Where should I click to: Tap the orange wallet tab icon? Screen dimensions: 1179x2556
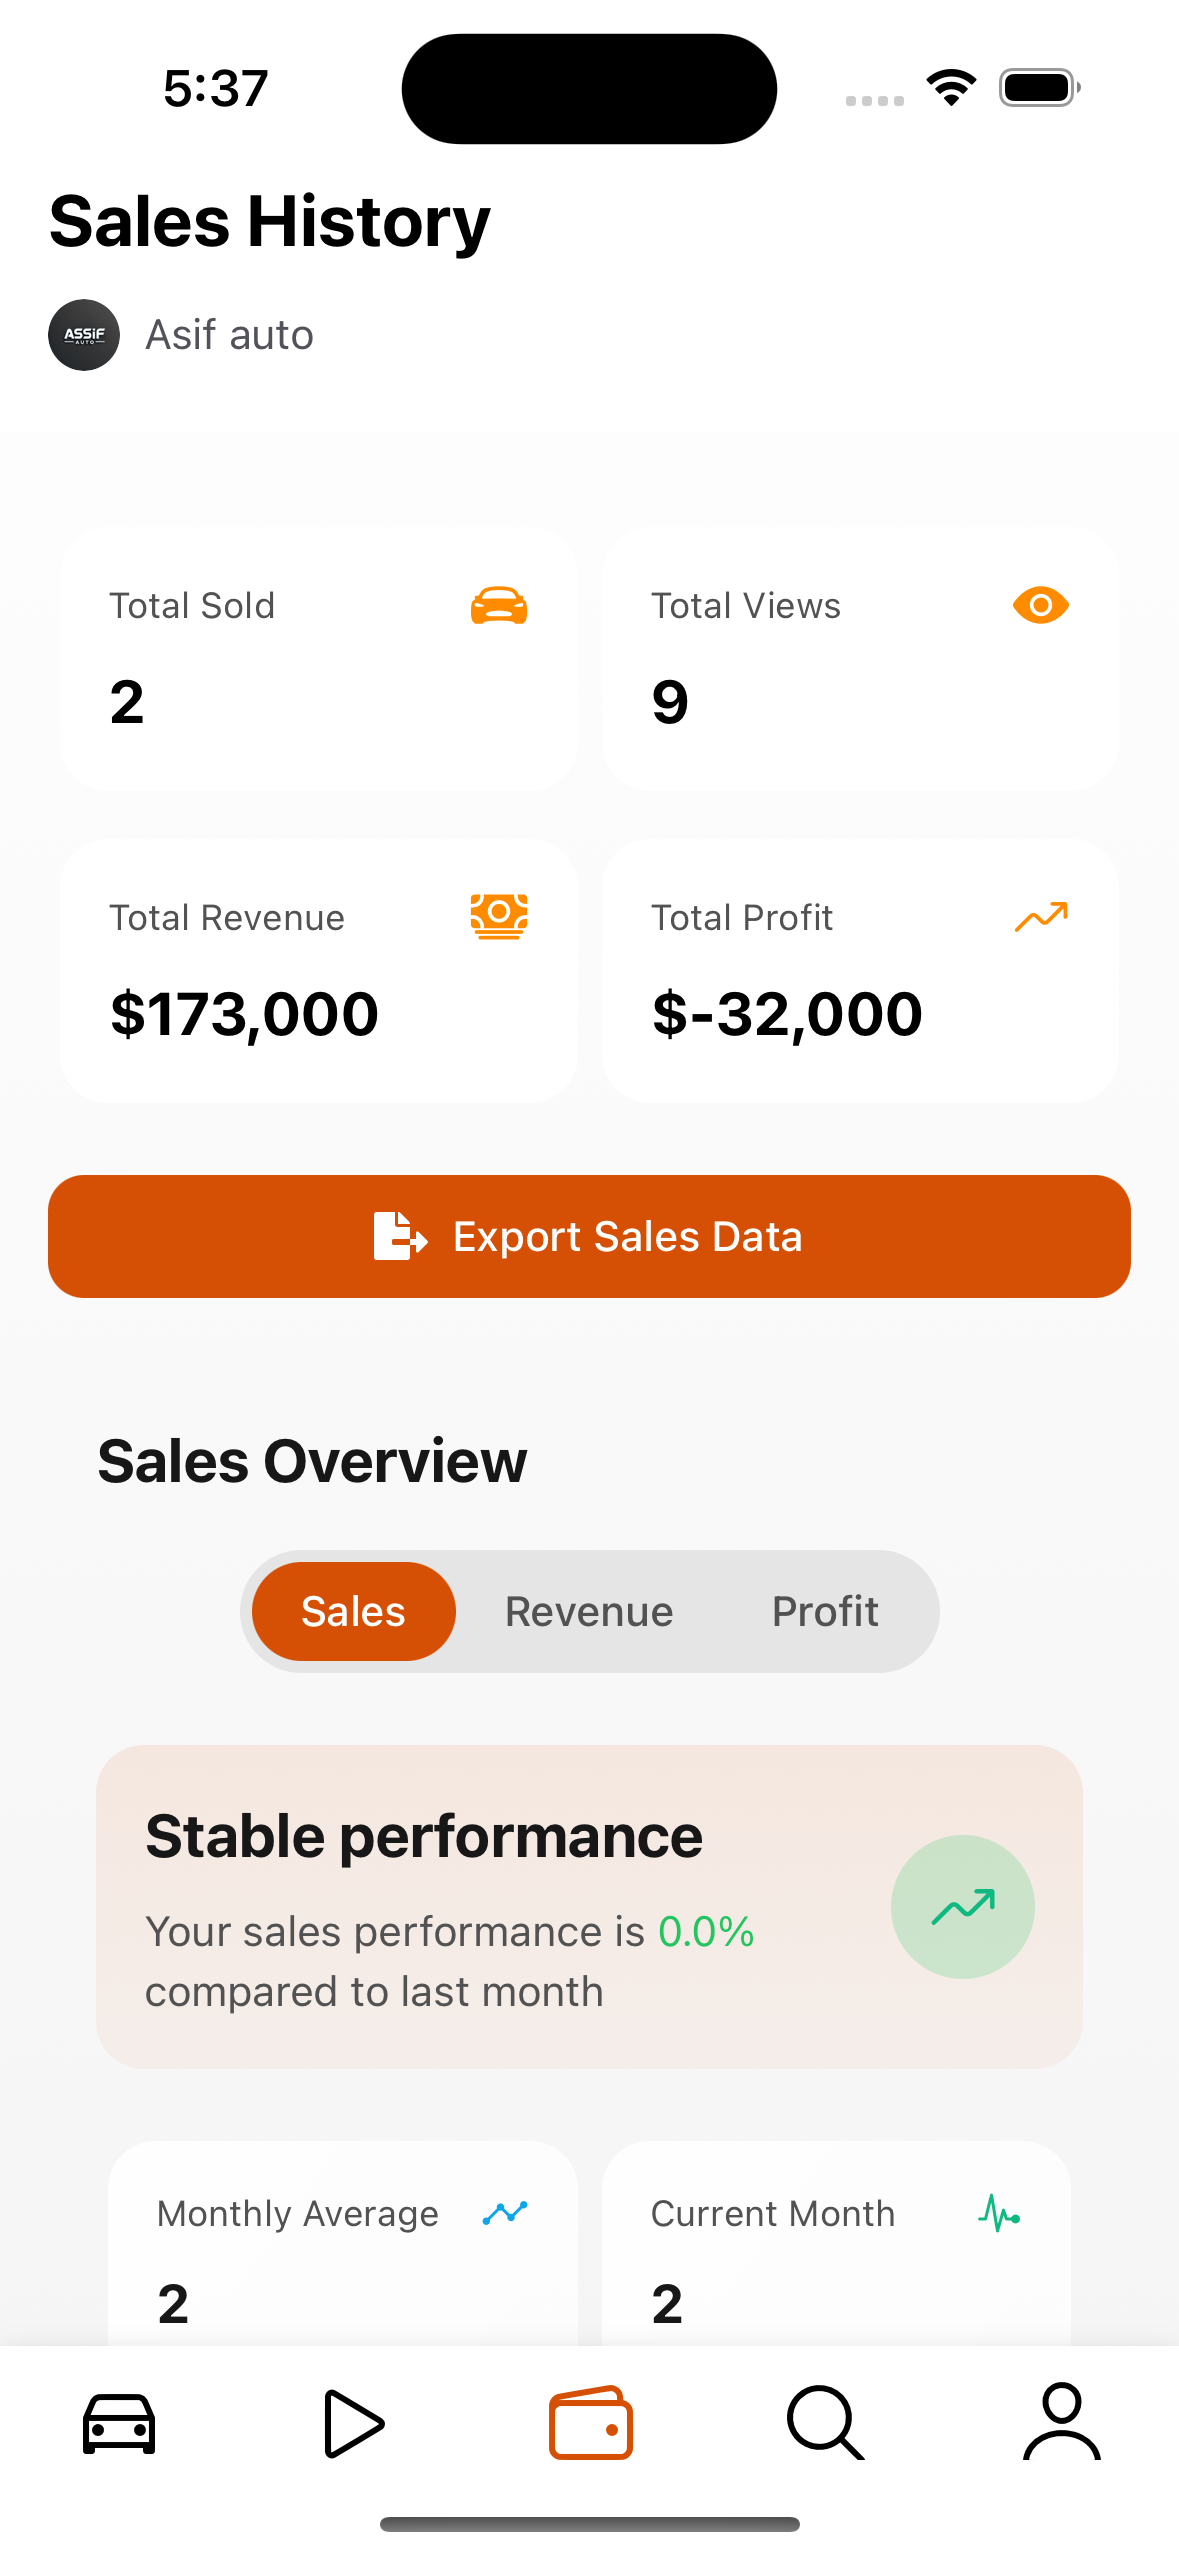(590, 2423)
